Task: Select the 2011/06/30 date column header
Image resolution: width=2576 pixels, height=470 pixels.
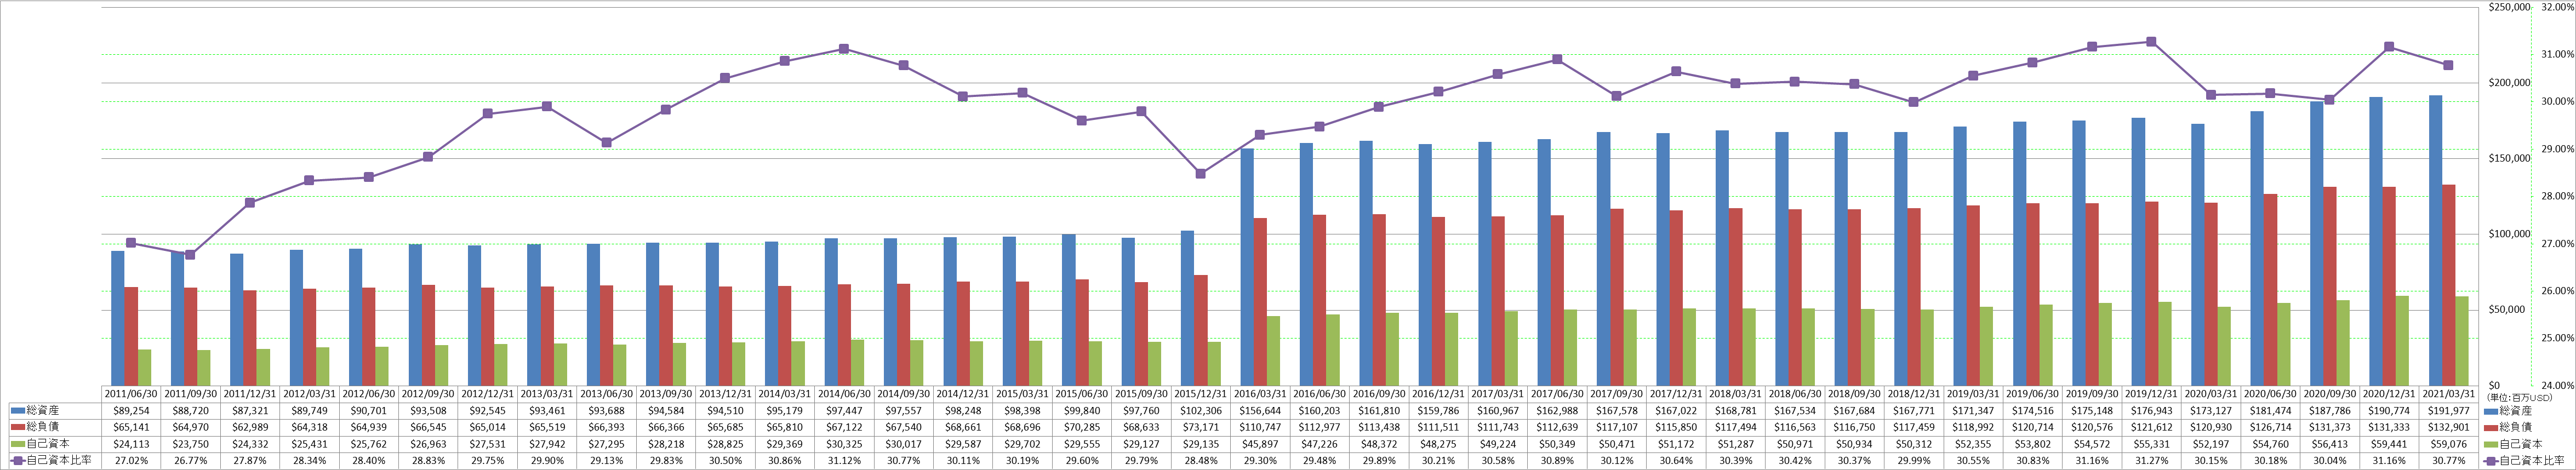Action: tap(131, 394)
